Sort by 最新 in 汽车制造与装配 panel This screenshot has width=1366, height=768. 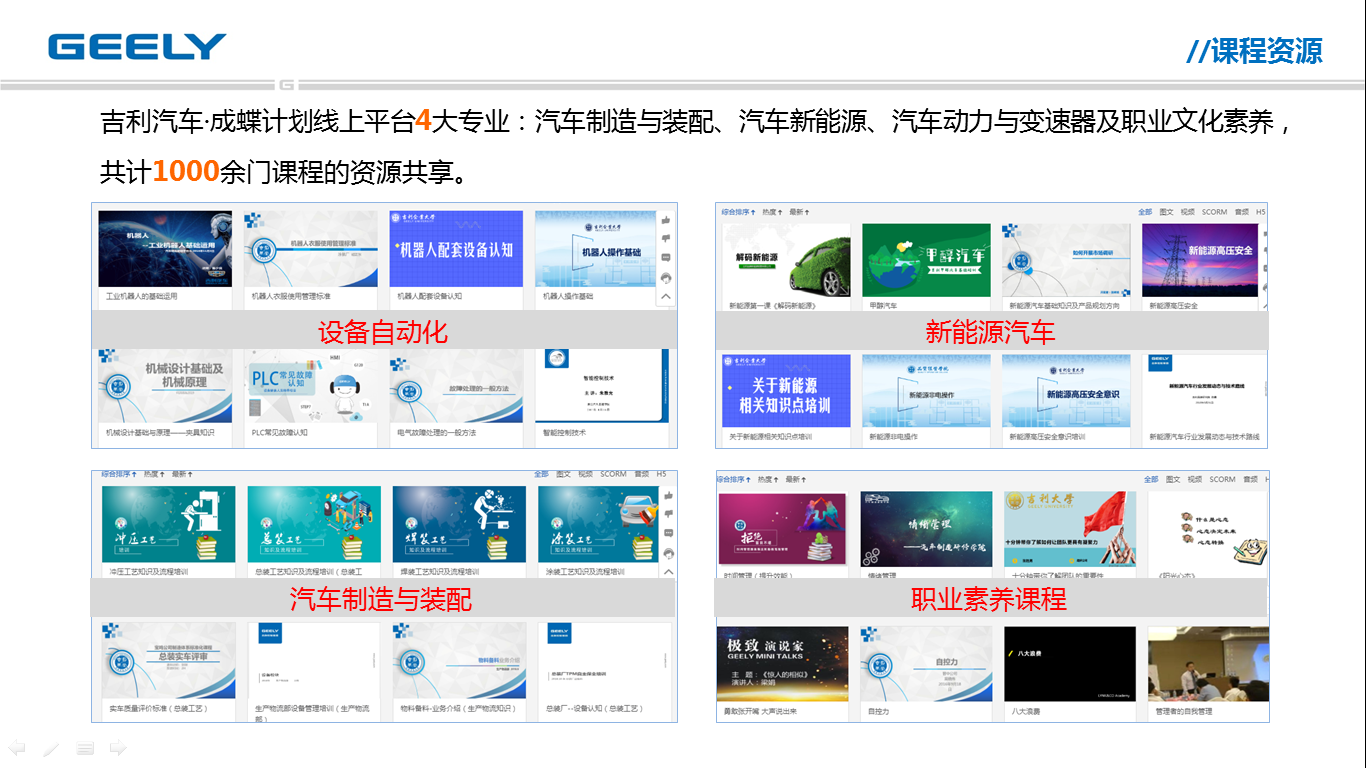coord(182,474)
